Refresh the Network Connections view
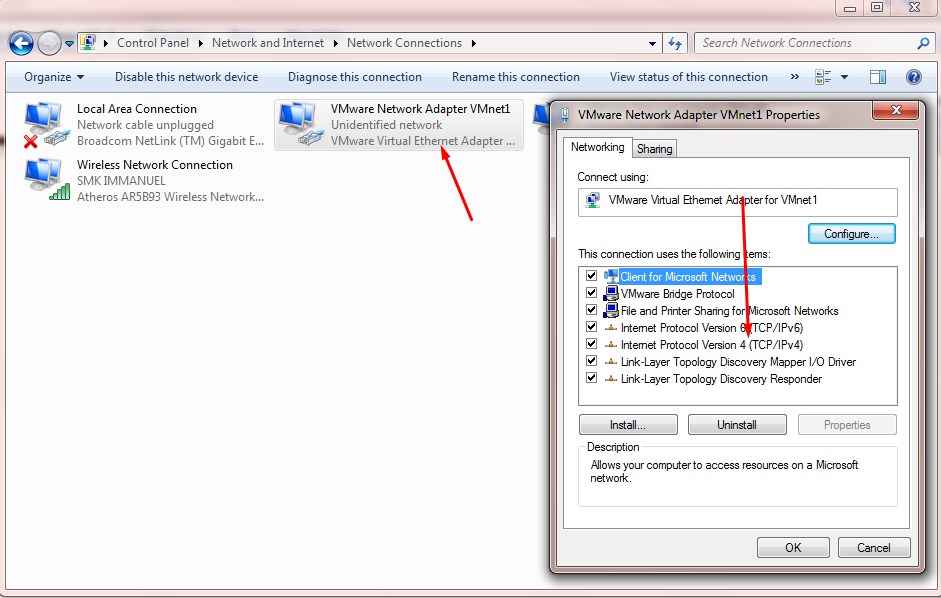941x598 pixels. click(x=675, y=43)
